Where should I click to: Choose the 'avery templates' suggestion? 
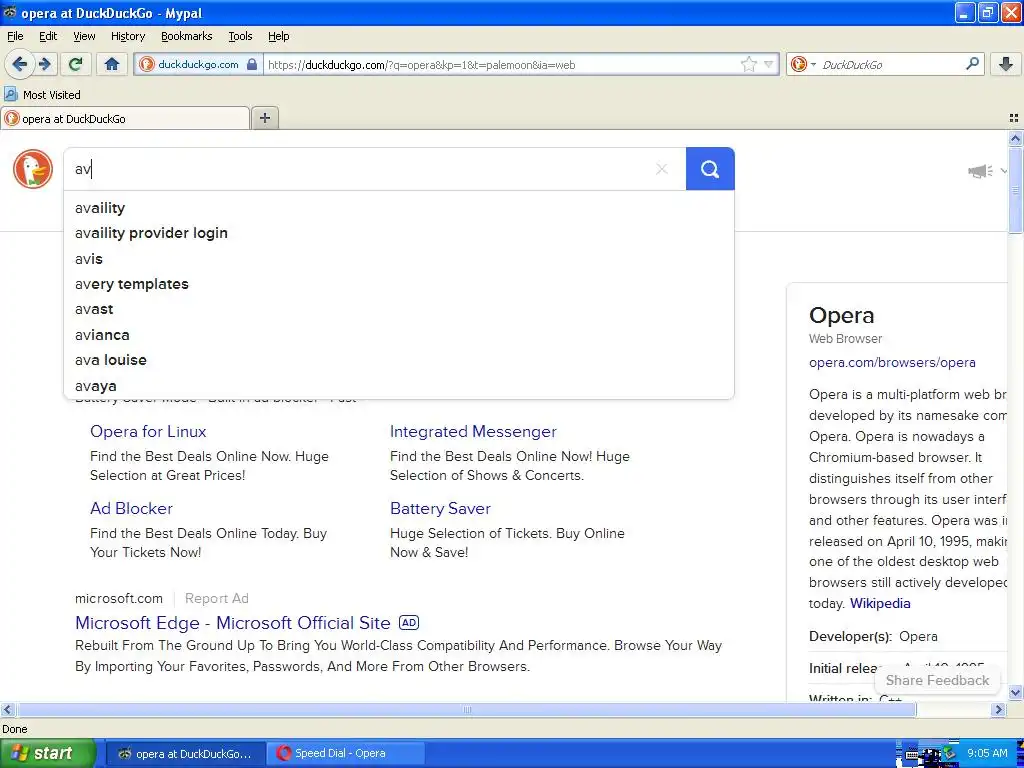coord(399,284)
